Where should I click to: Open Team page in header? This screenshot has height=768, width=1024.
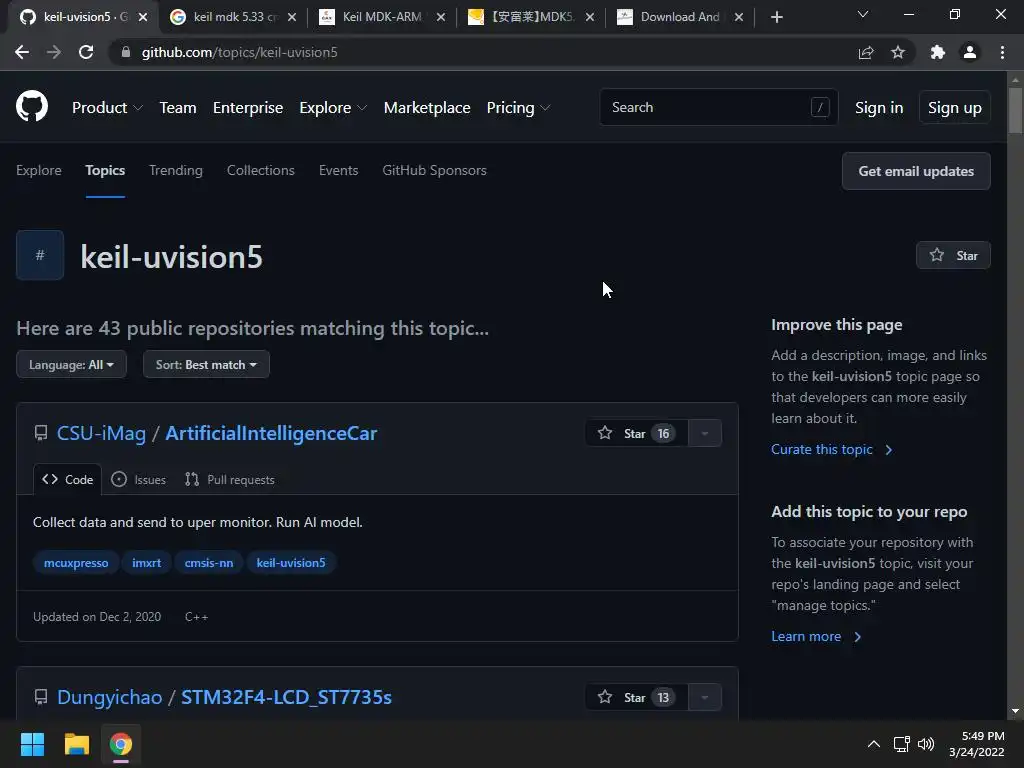tap(178, 108)
